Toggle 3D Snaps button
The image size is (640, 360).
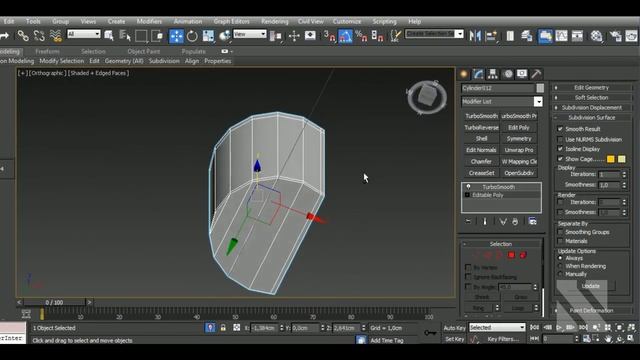(329, 36)
